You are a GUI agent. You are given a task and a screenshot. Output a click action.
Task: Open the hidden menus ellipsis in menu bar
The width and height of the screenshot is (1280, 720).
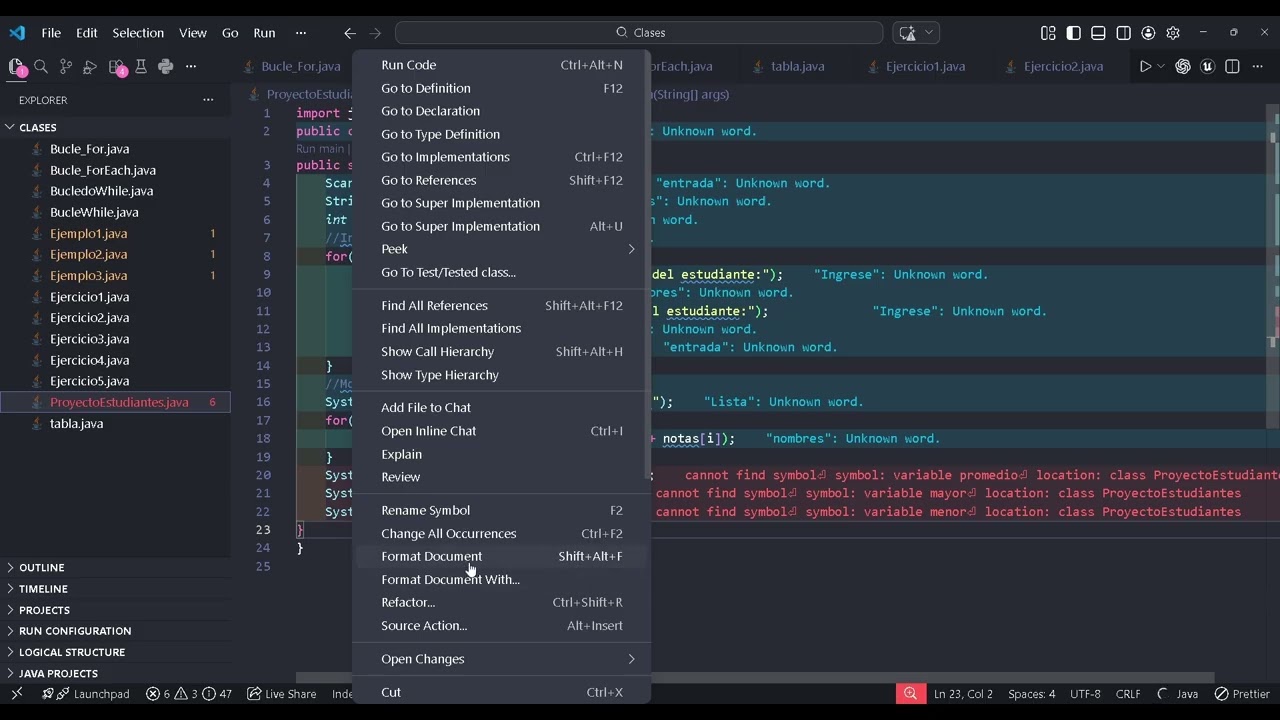click(x=301, y=33)
